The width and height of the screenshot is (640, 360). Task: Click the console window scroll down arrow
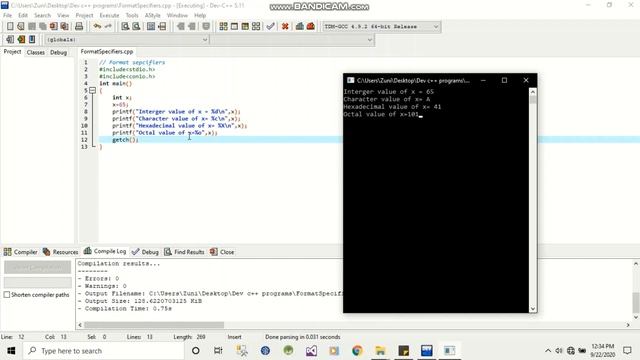click(x=533, y=309)
